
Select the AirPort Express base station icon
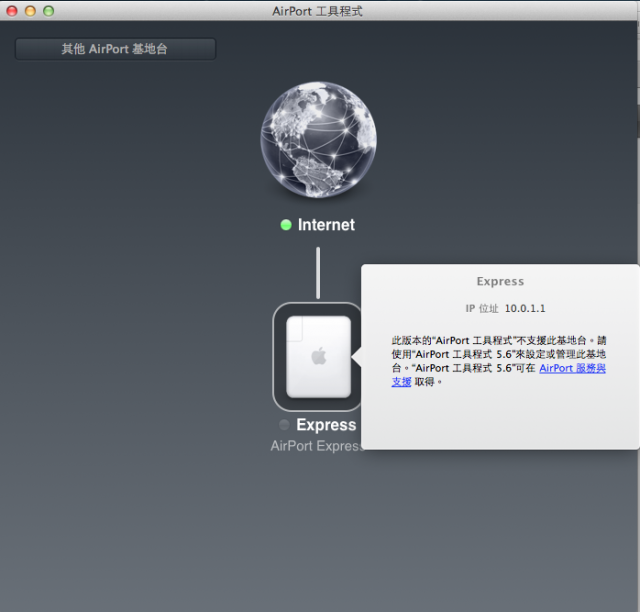pos(318,356)
